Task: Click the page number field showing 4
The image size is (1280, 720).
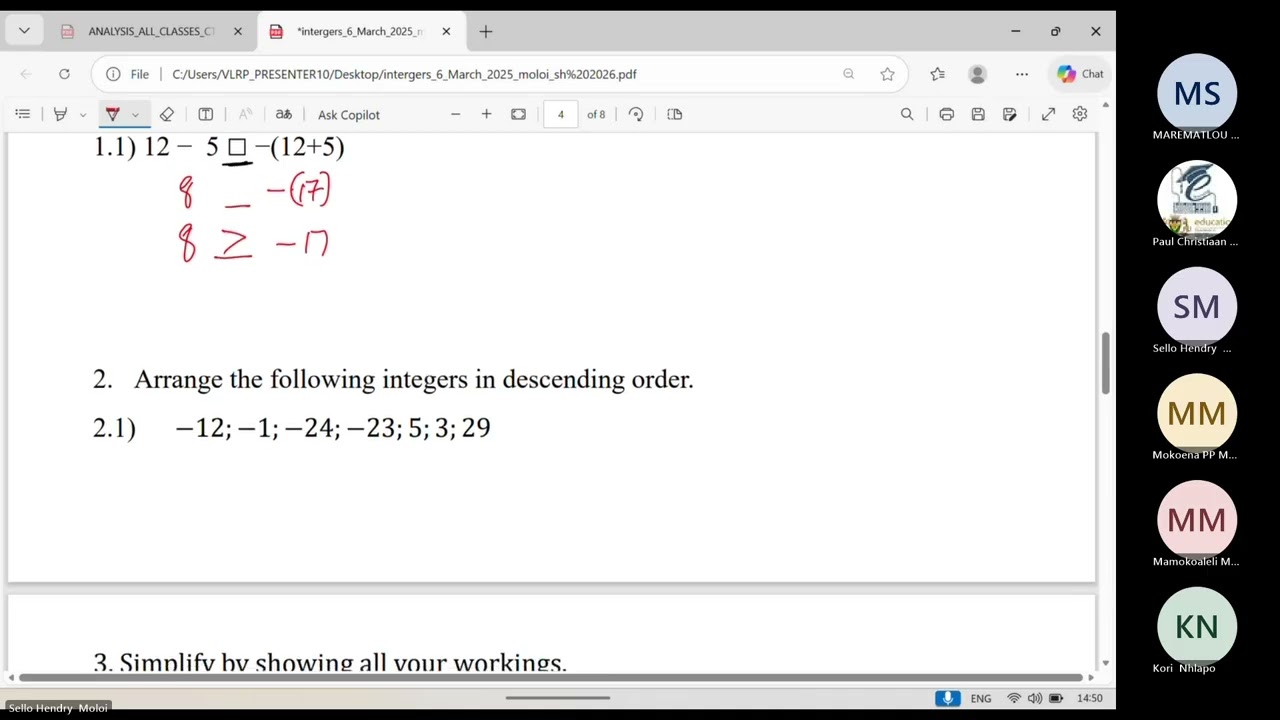Action: (560, 114)
